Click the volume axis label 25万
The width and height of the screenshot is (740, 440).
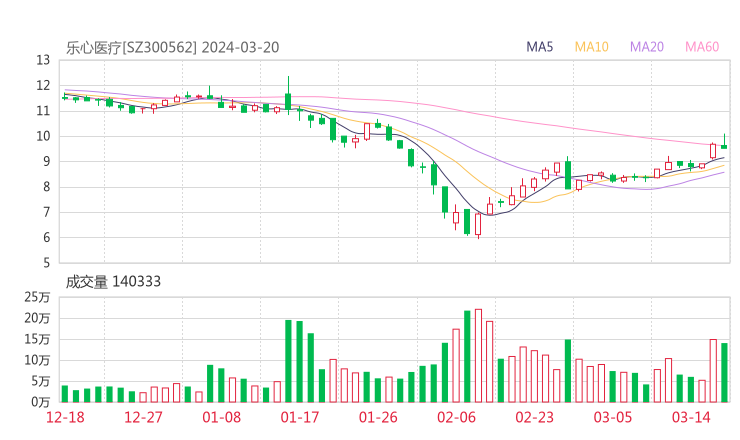coord(37,297)
